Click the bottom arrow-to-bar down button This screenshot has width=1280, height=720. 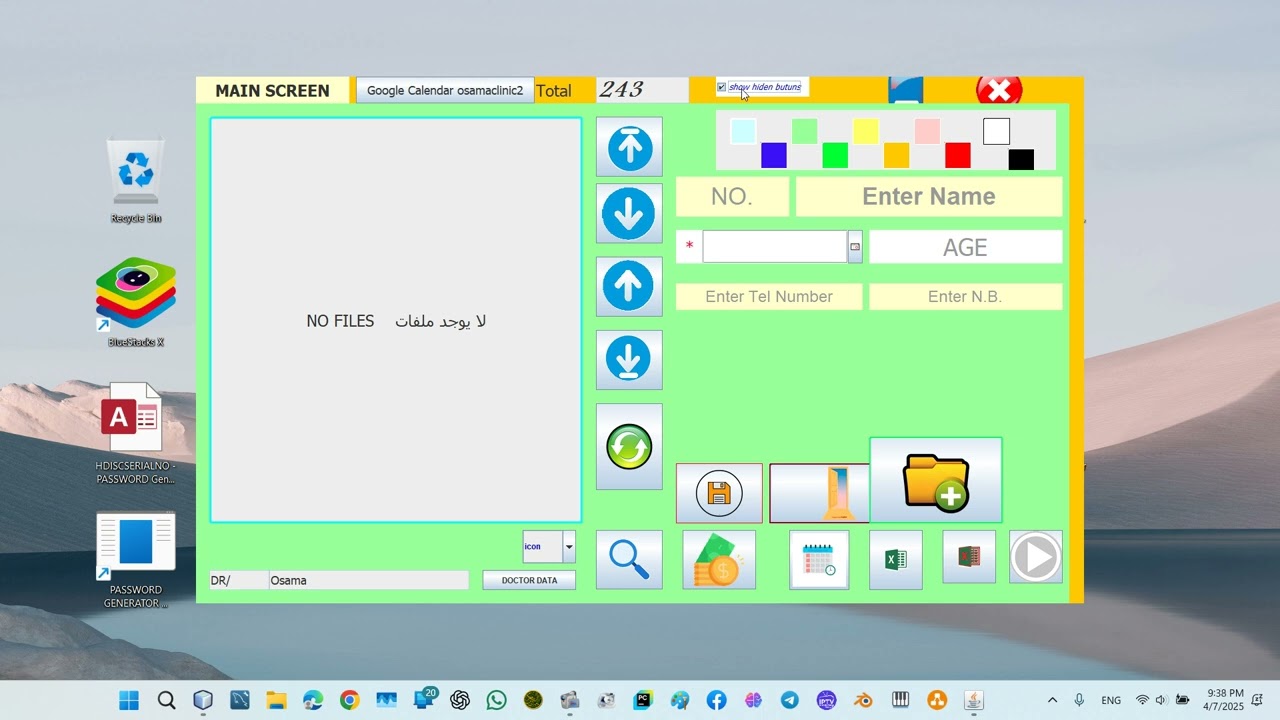[629, 360]
